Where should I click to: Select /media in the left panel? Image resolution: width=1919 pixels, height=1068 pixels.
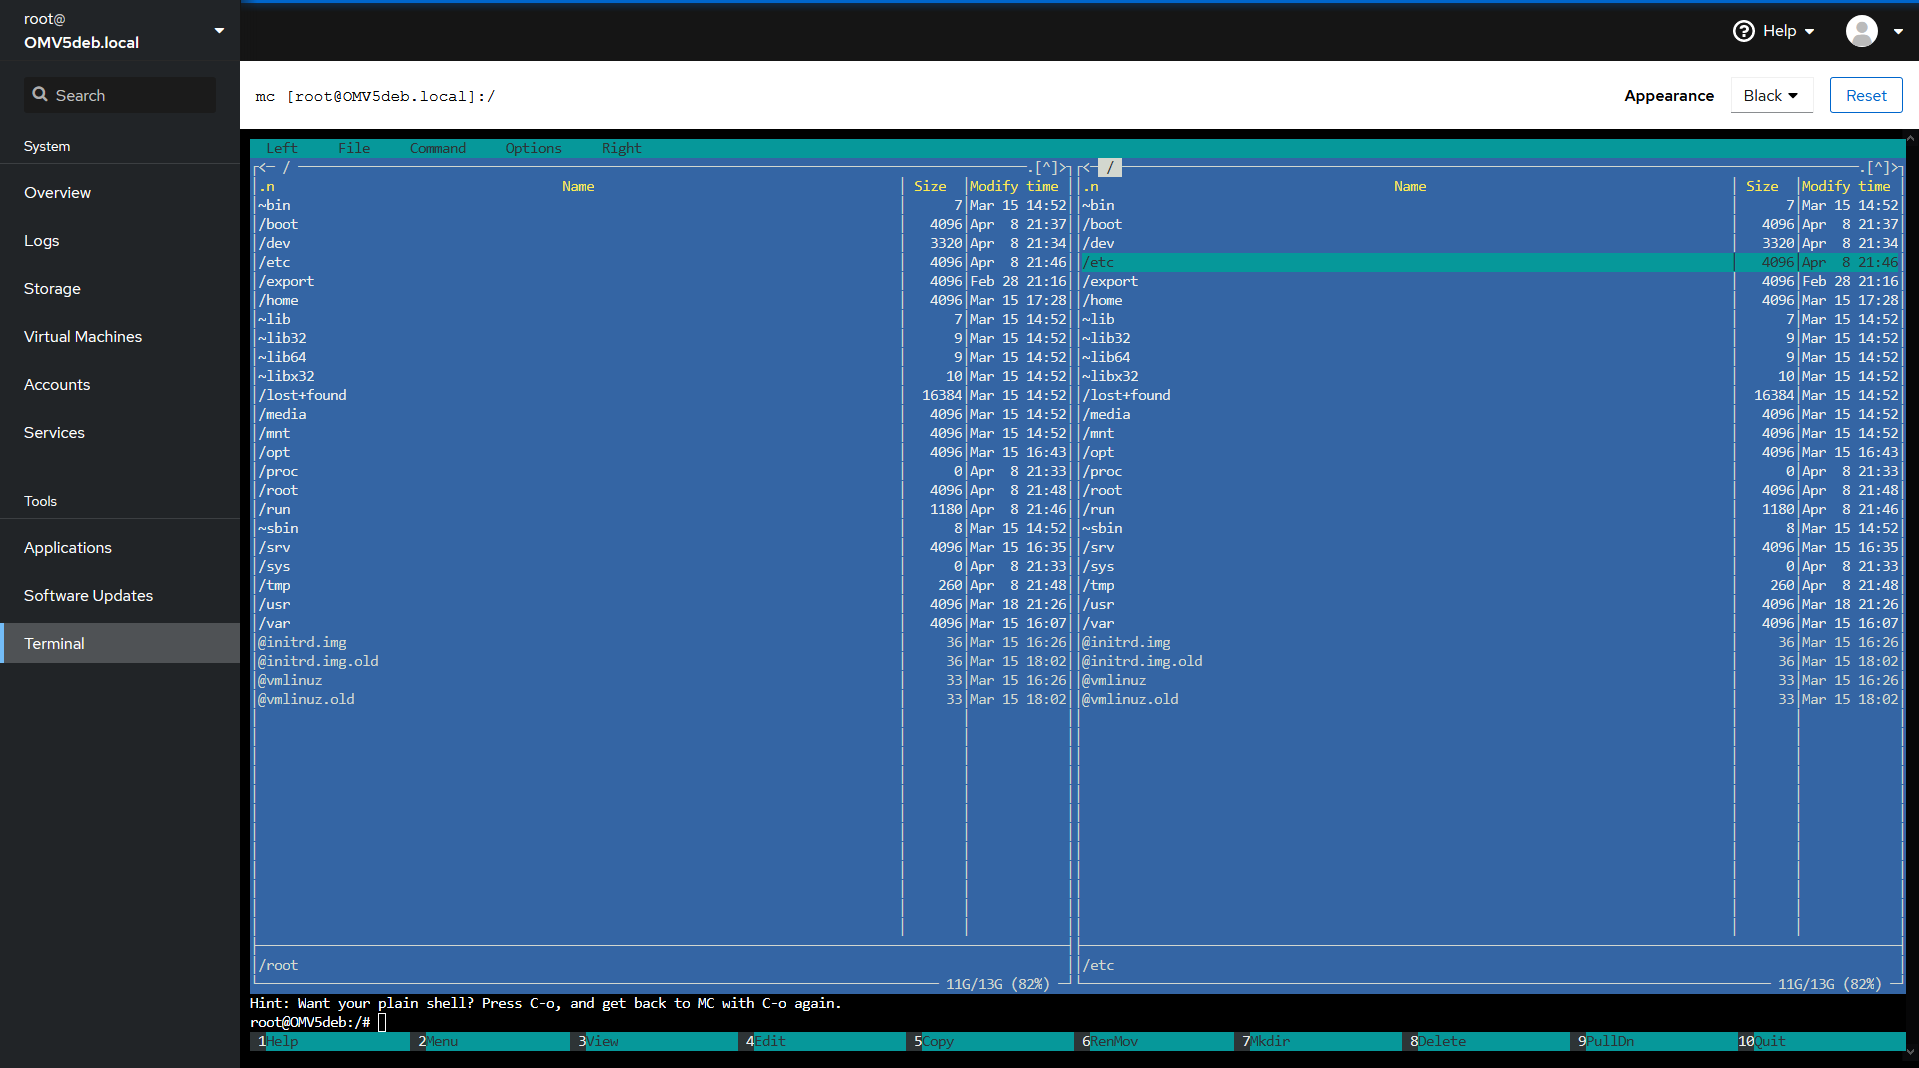pos(662,414)
